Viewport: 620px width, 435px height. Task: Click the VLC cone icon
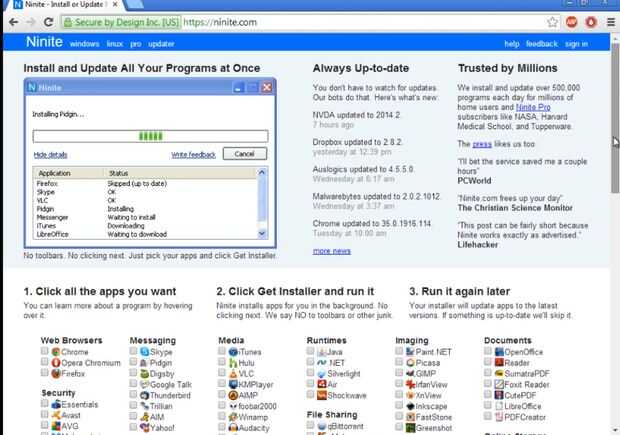pyautogui.click(x=233, y=373)
